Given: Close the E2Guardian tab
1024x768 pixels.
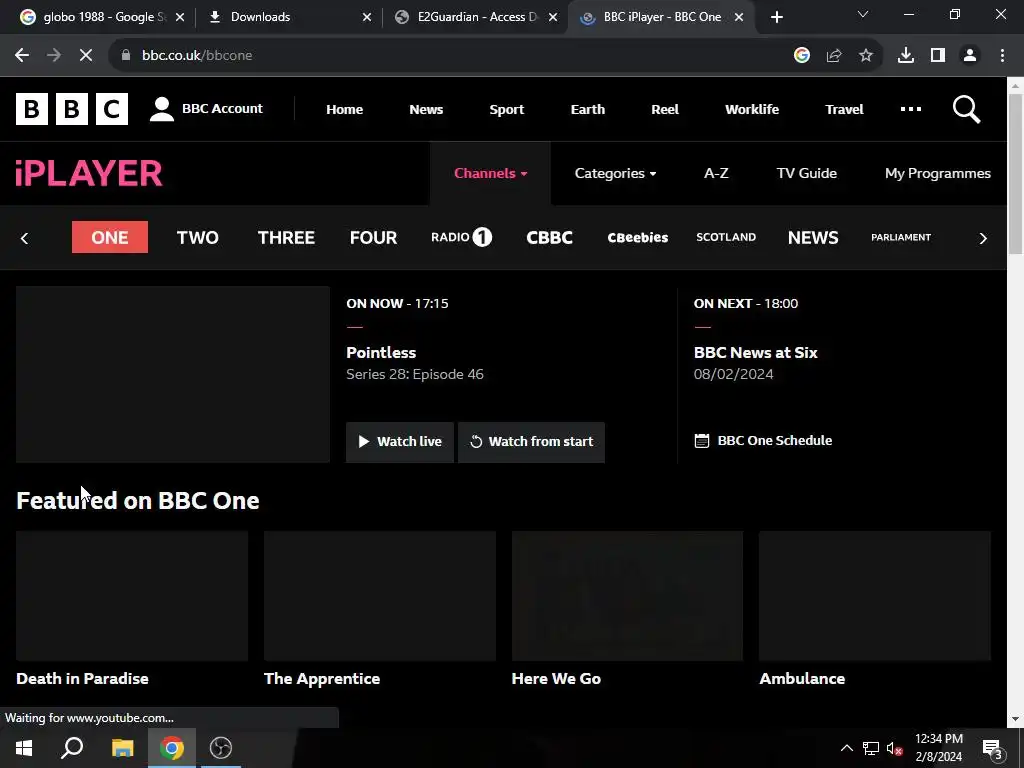Looking at the screenshot, I should click(x=553, y=17).
